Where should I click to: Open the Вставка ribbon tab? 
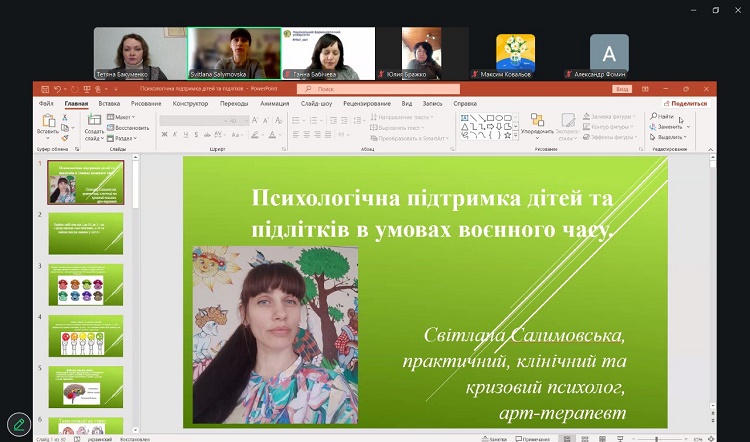(x=110, y=103)
